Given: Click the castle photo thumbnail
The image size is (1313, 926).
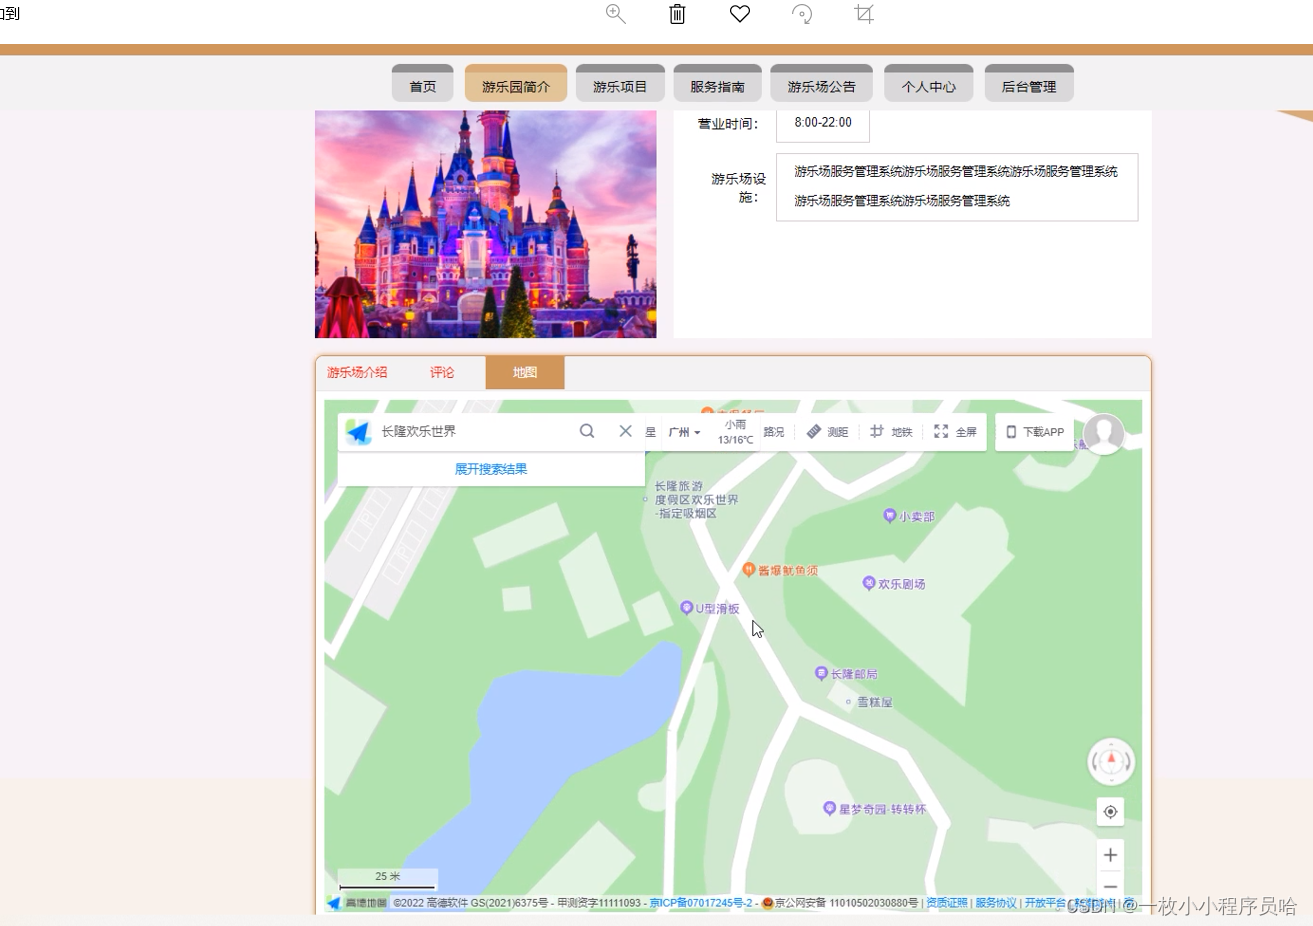Looking at the screenshot, I should tap(486, 224).
